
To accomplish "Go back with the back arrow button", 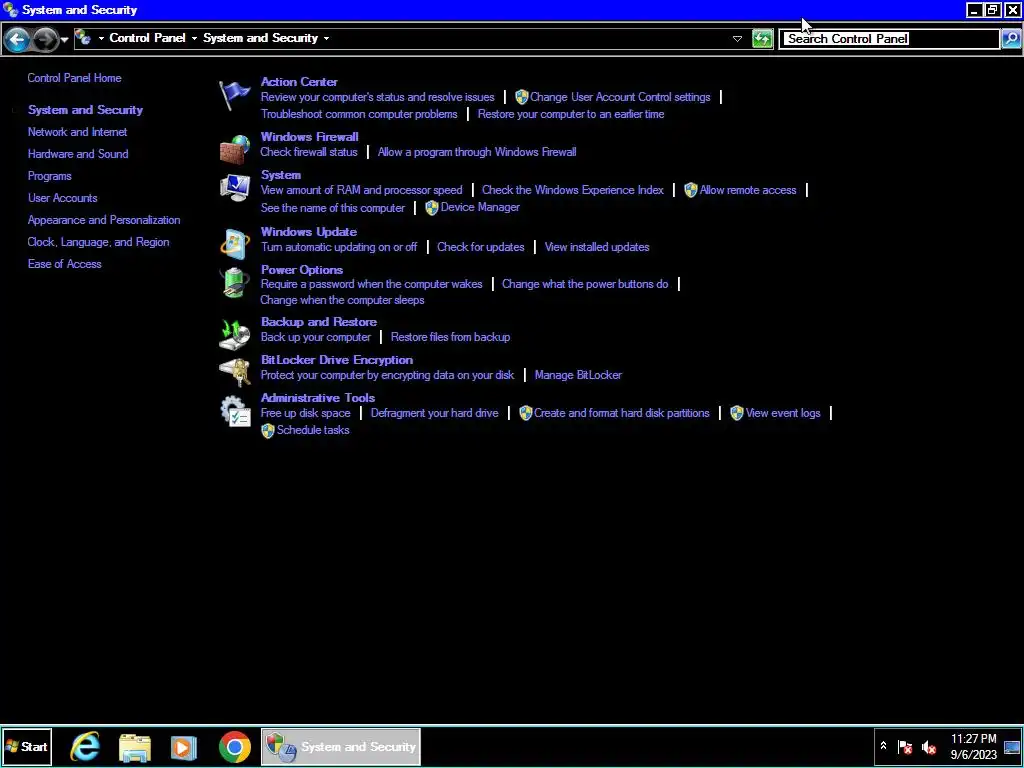I will click(18, 39).
